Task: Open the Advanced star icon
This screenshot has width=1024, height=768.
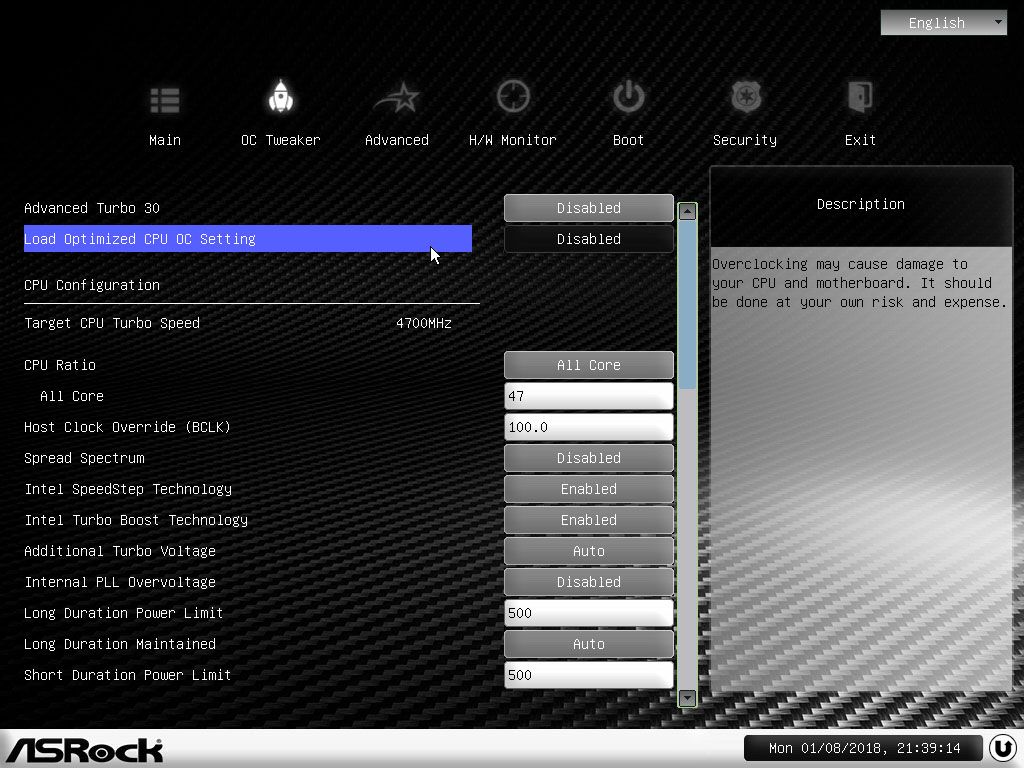Action: tap(397, 98)
